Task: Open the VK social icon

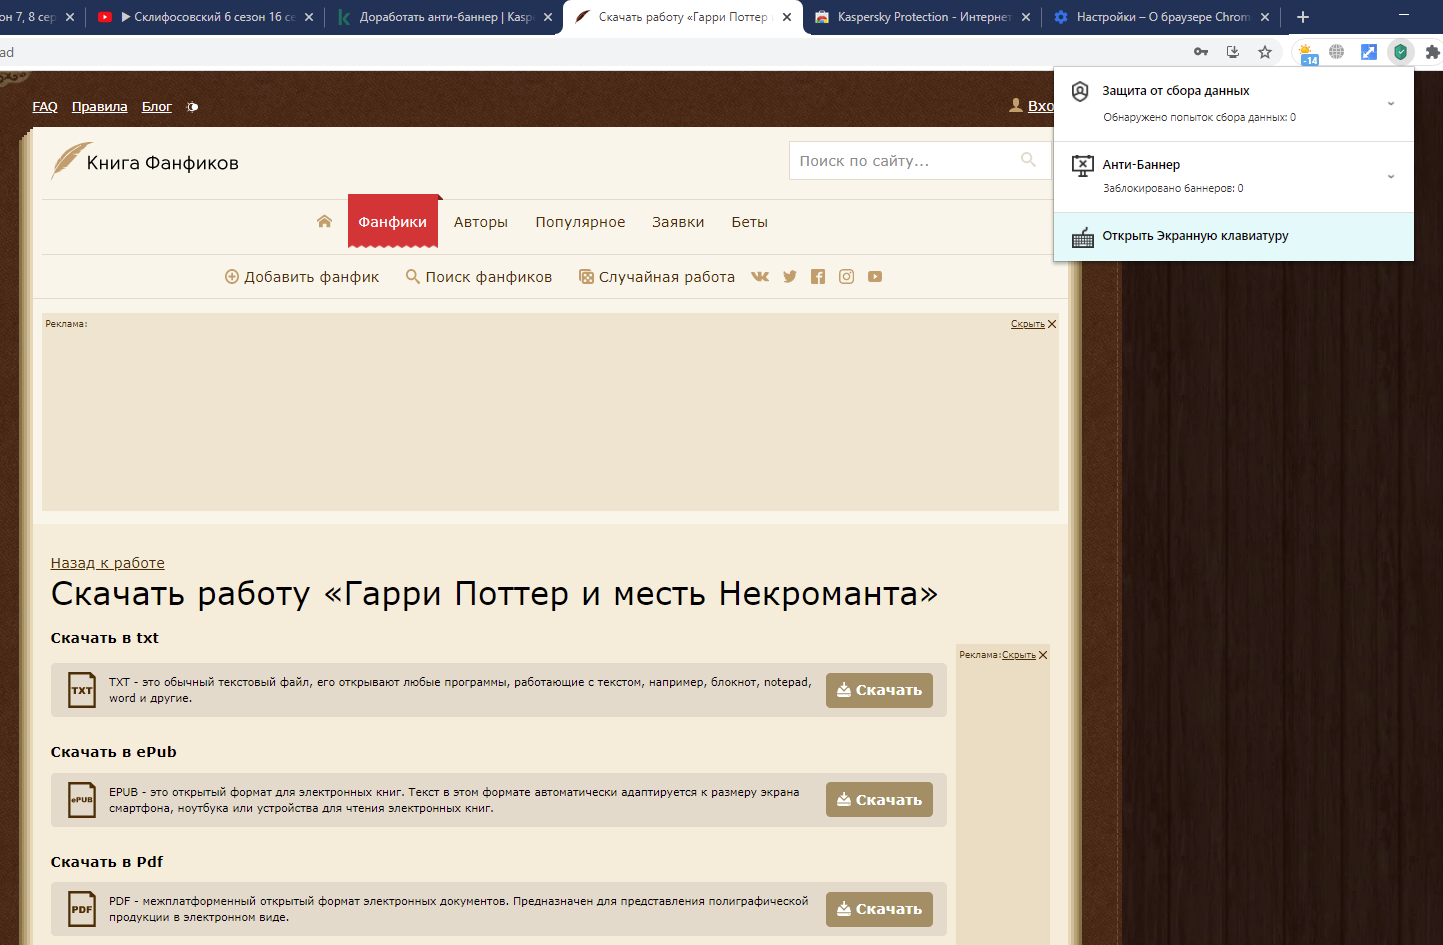Action: pyautogui.click(x=760, y=277)
